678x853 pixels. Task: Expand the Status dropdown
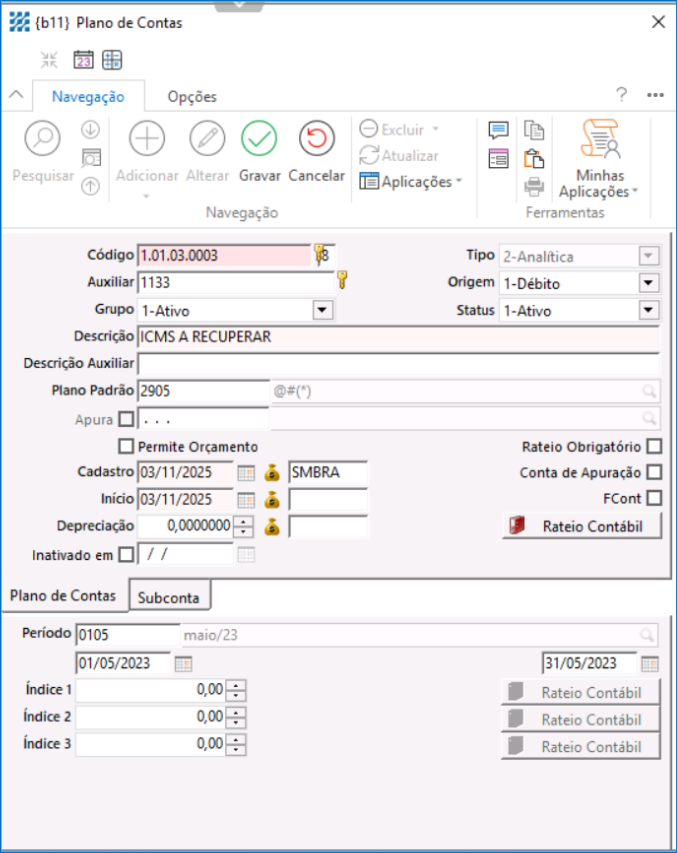[649, 310]
